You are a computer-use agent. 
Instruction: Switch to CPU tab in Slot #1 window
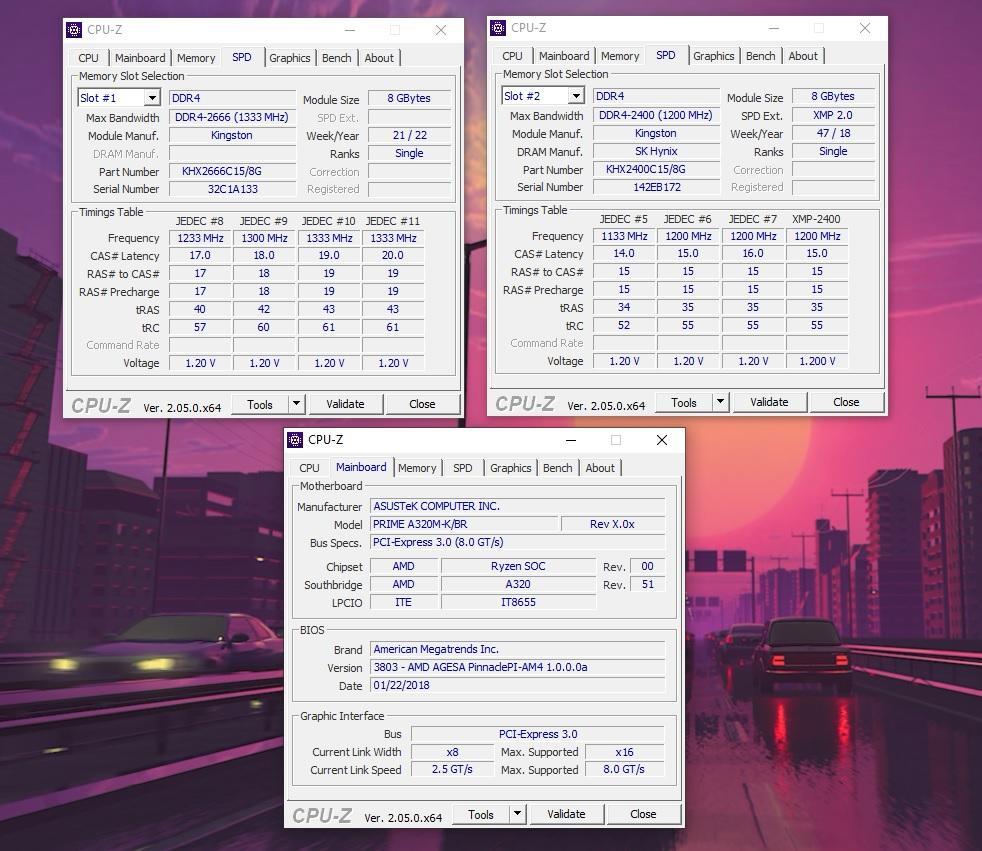pyautogui.click(x=88, y=58)
